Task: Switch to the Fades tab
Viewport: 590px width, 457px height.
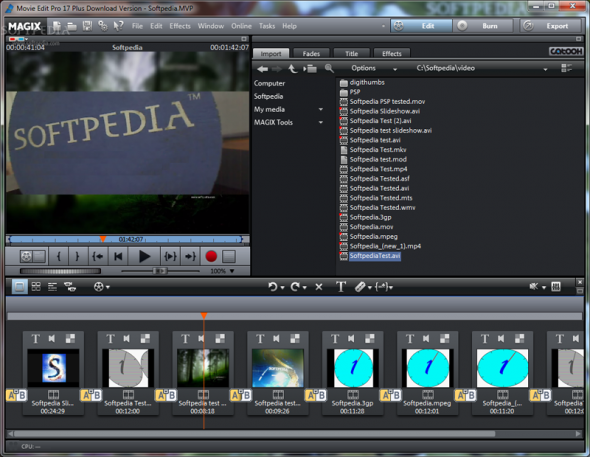Action: pyautogui.click(x=311, y=53)
